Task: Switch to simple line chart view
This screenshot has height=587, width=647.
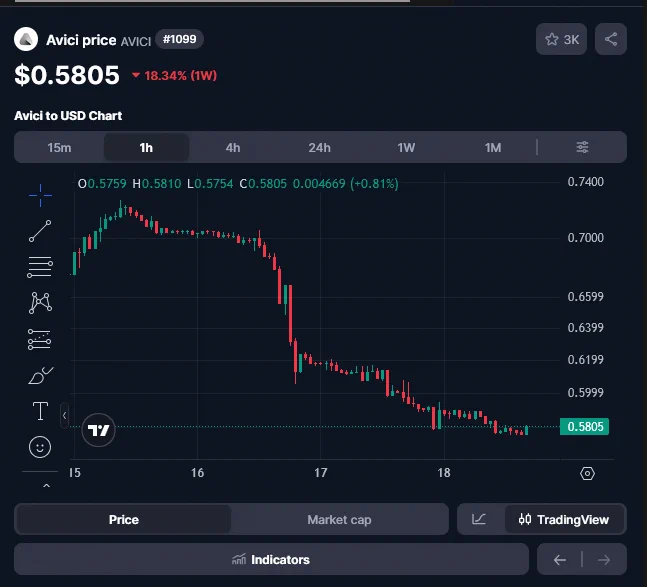Action: 479,519
